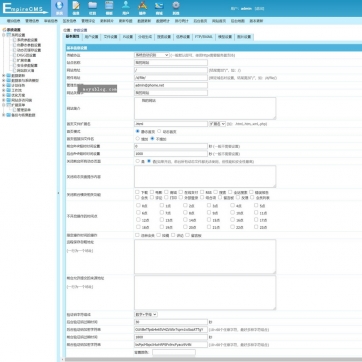Open the homepage file extension dropdown

click(217, 124)
